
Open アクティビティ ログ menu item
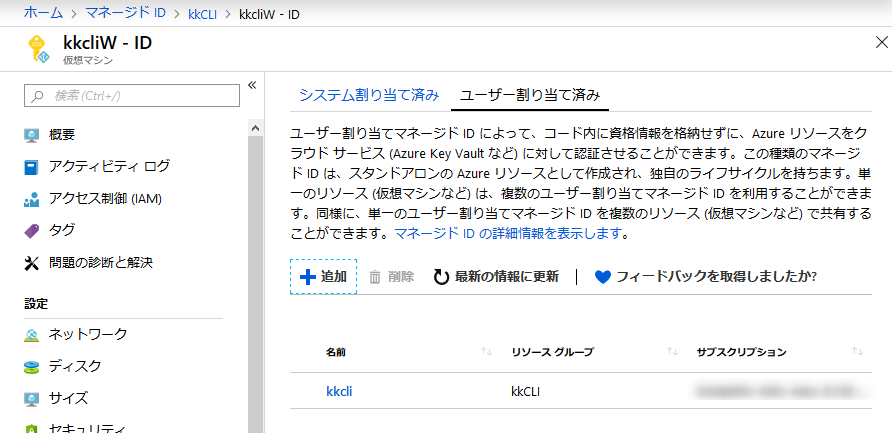(x=109, y=167)
